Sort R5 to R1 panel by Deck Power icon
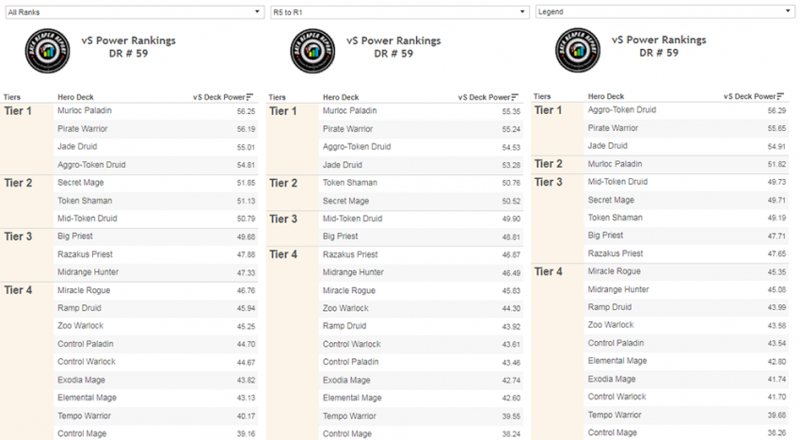This screenshot has height=440, width=800. click(x=515, y=97)
